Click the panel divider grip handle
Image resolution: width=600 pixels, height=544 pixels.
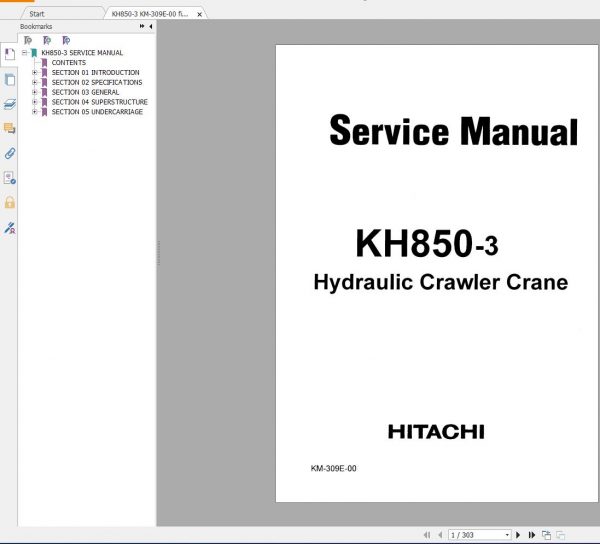point(158,252)
